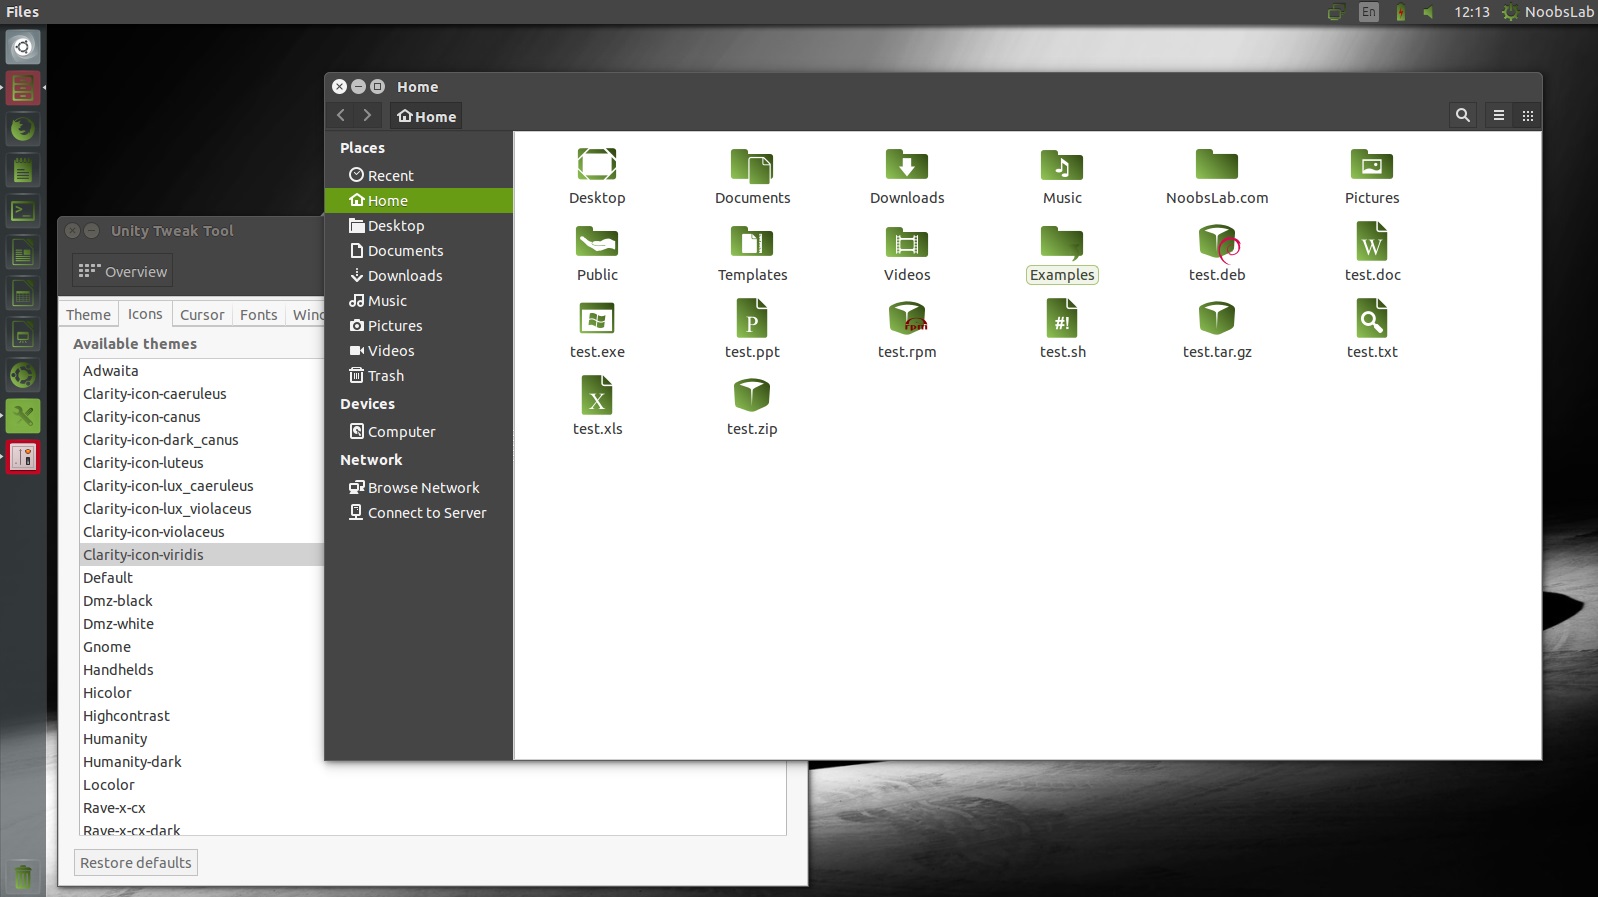Screen dimensions: 1598x897
Task: Select the test.sh script icon
Action: tap(1062, 318)
